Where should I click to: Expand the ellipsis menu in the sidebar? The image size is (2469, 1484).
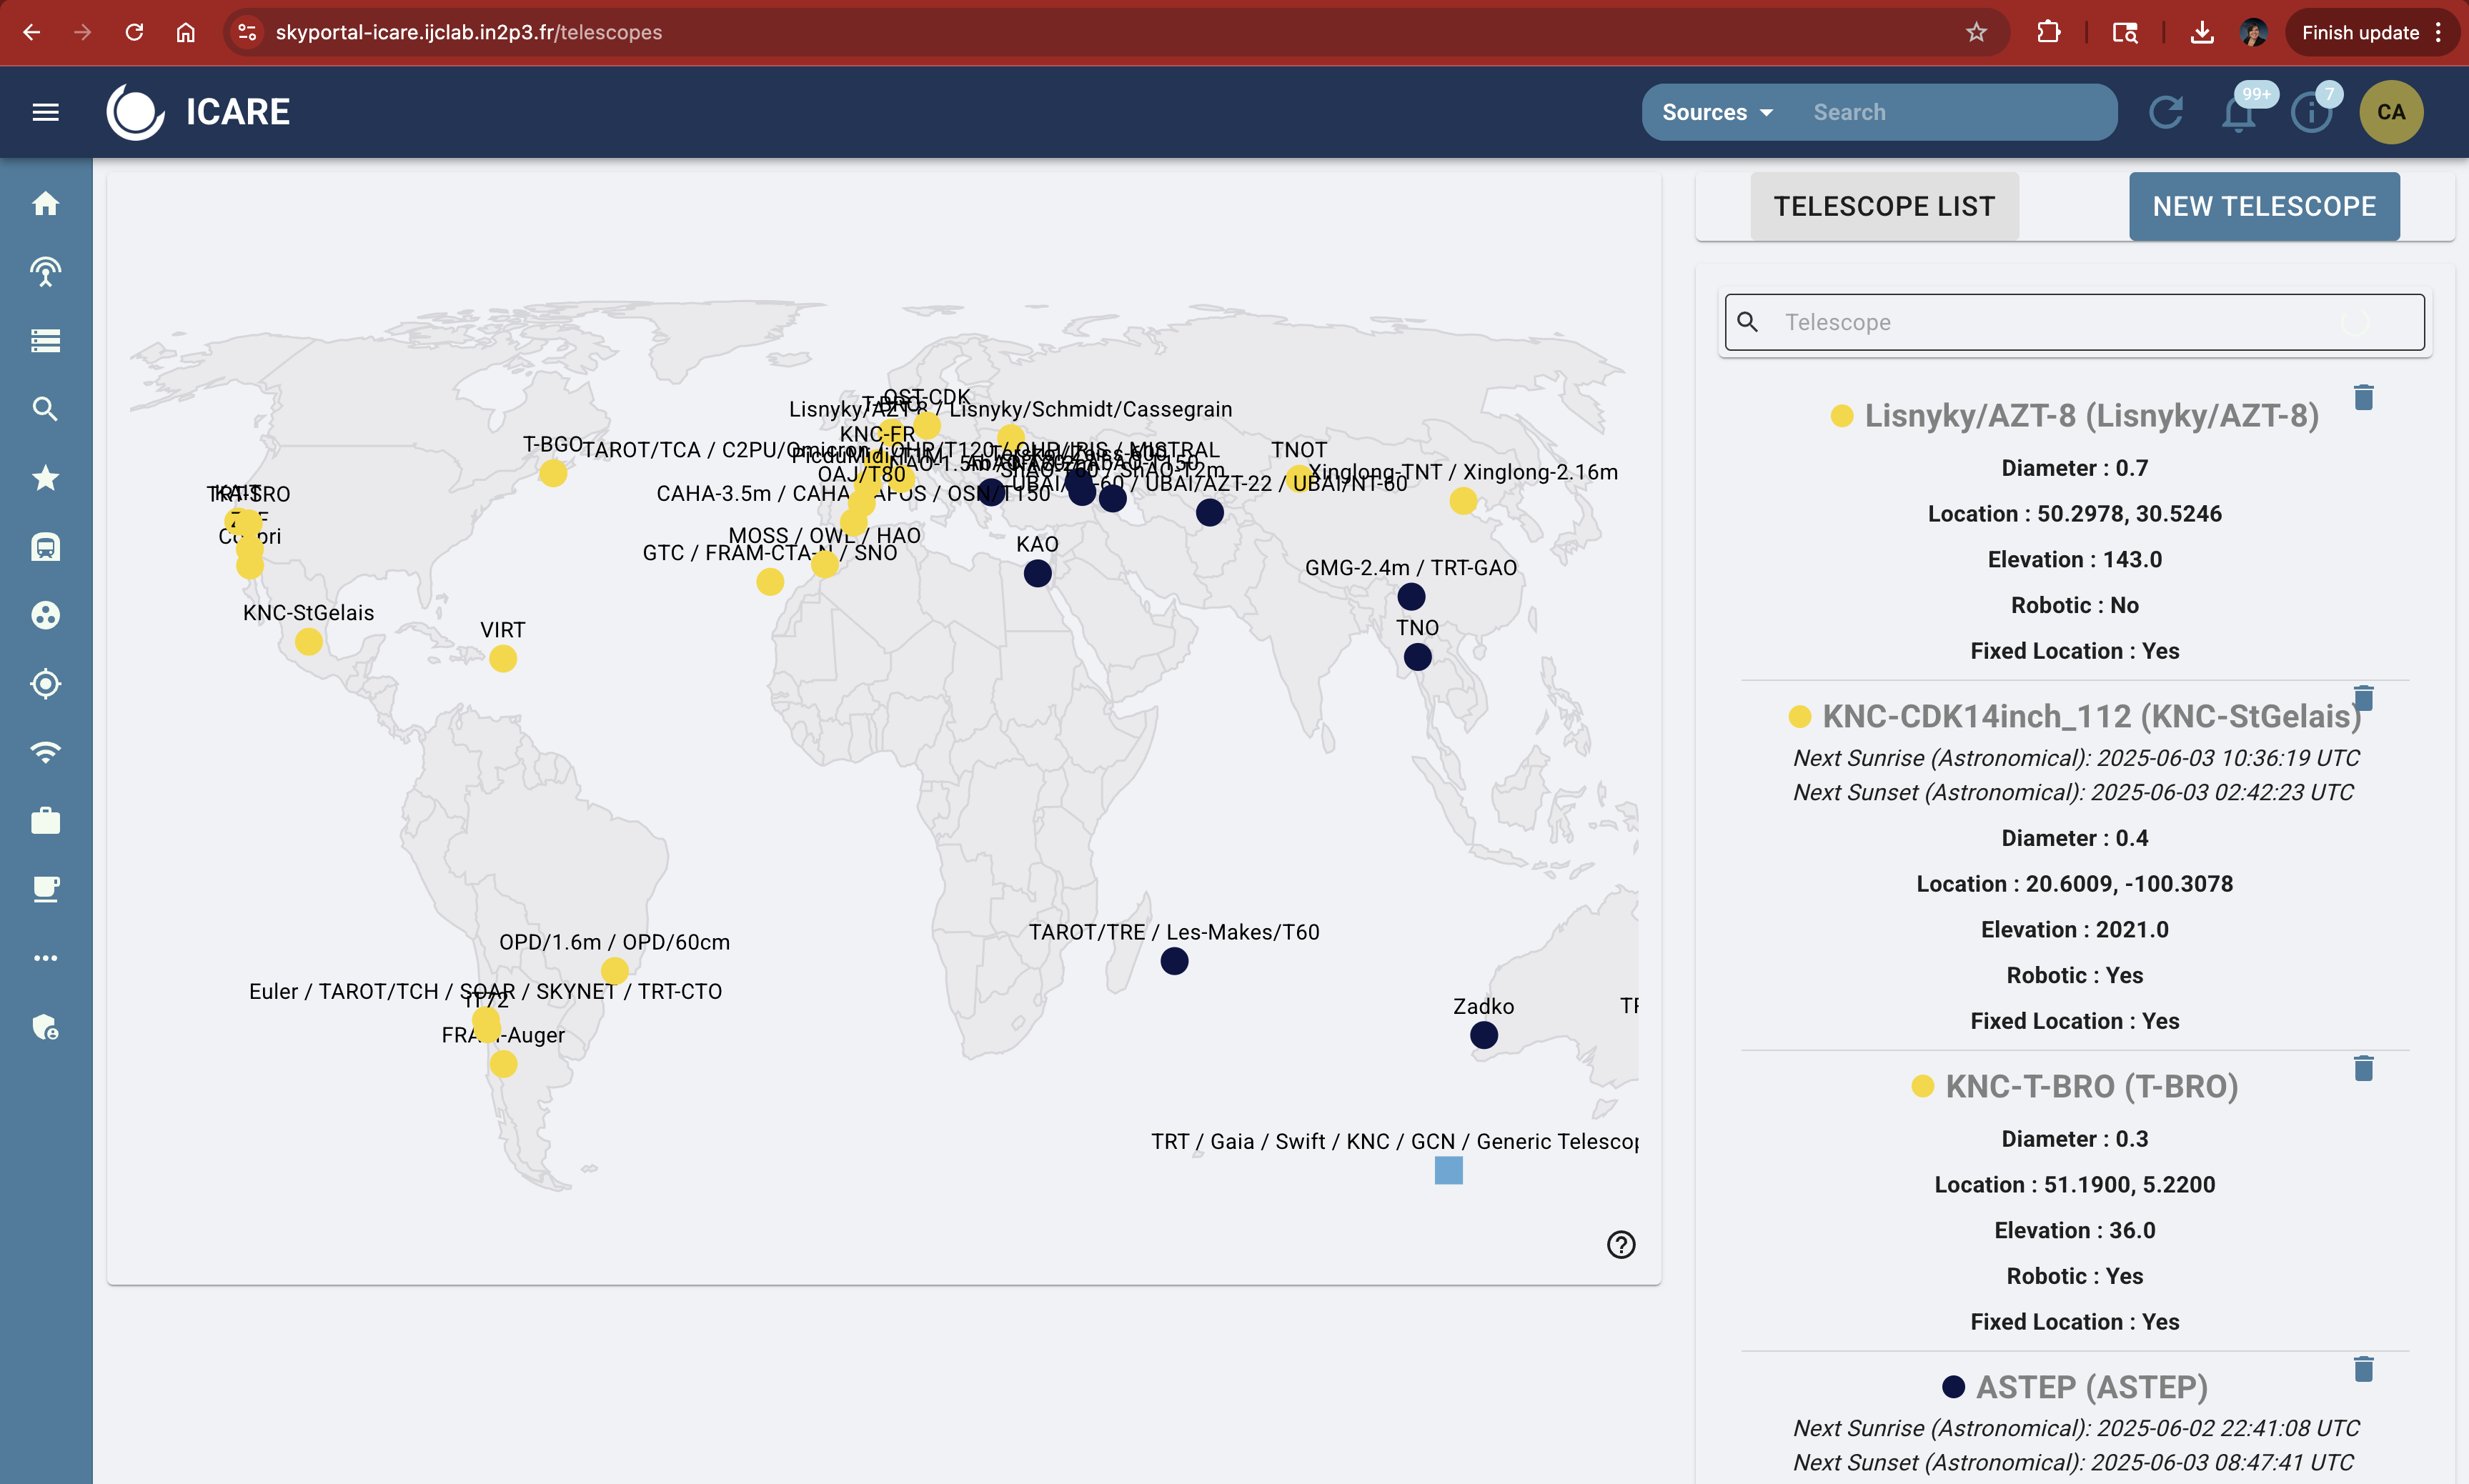46,958
